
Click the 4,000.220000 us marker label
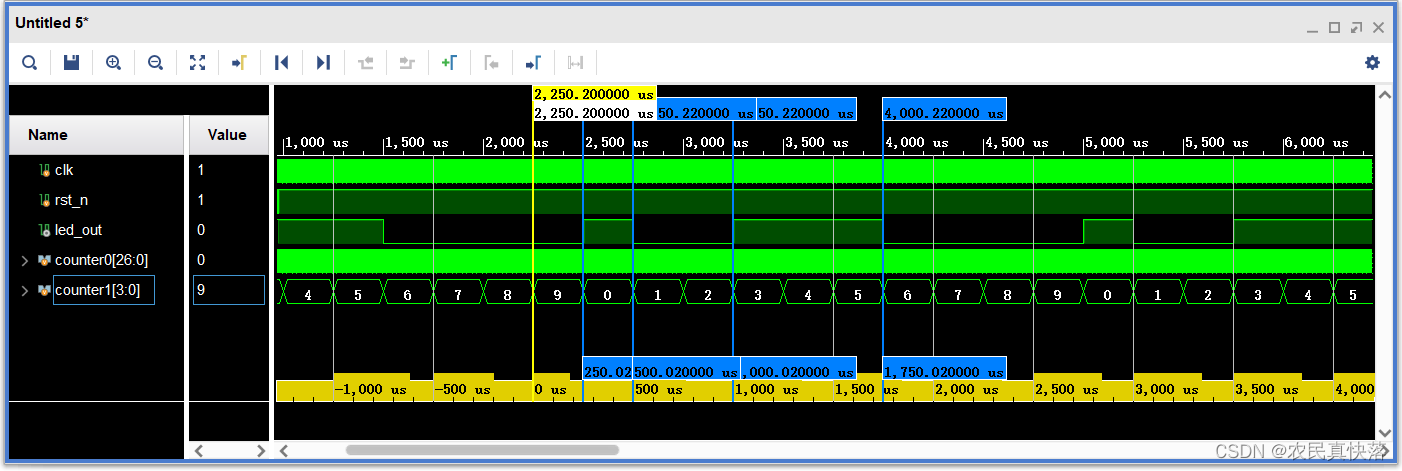pyautogui.click(x=944, y=113)
